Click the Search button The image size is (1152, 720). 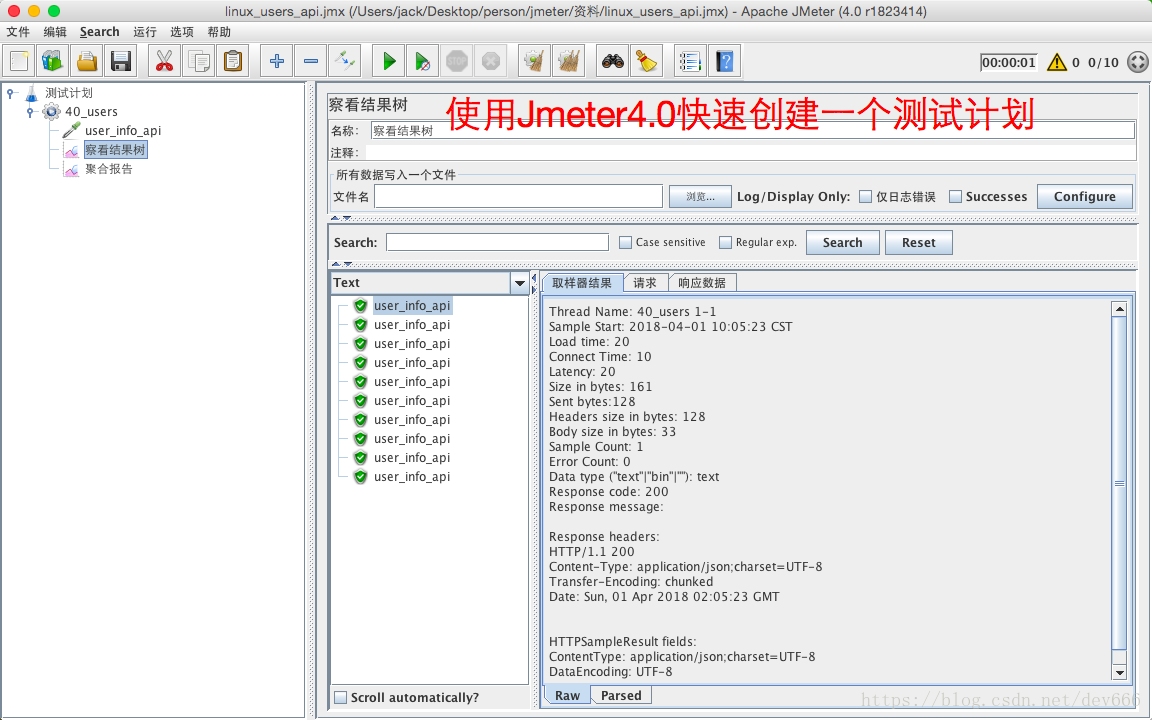click(843, 242)
